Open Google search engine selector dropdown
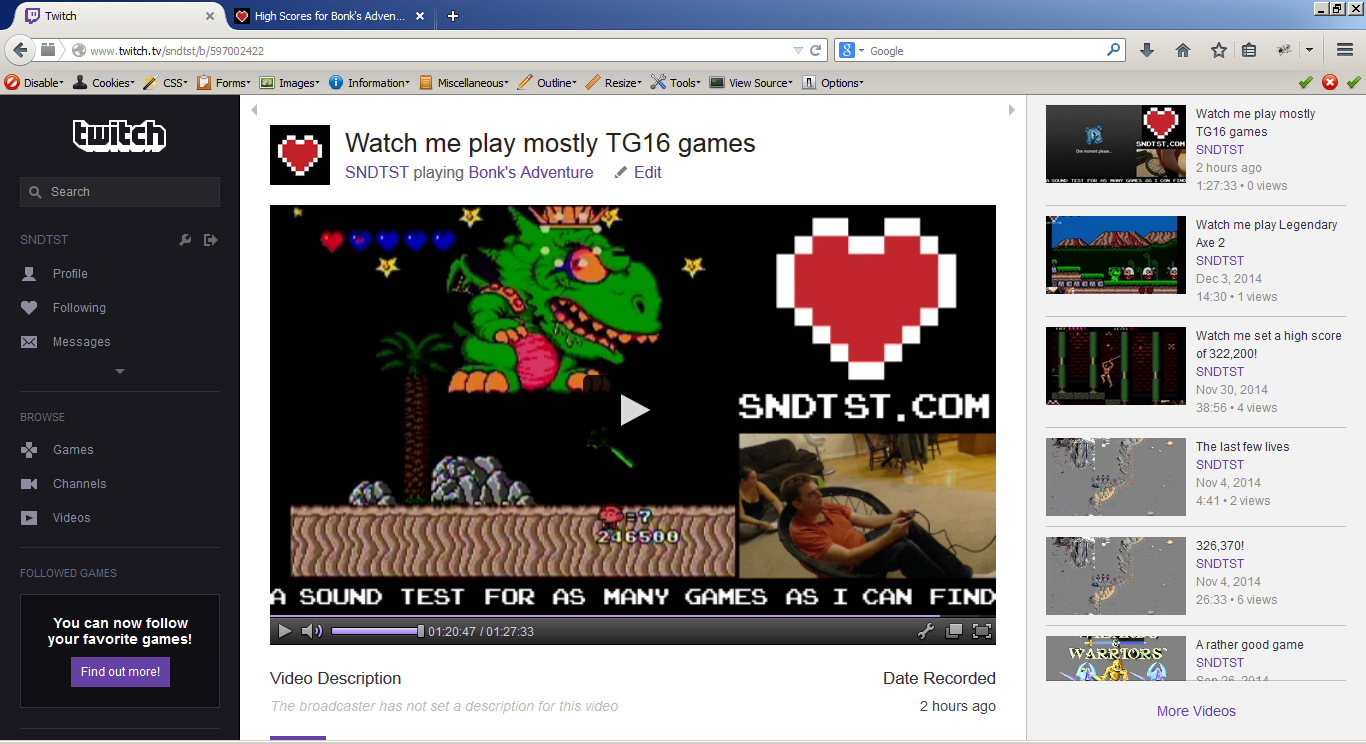This screenshot has width=1366, height=744. [851, 50]
